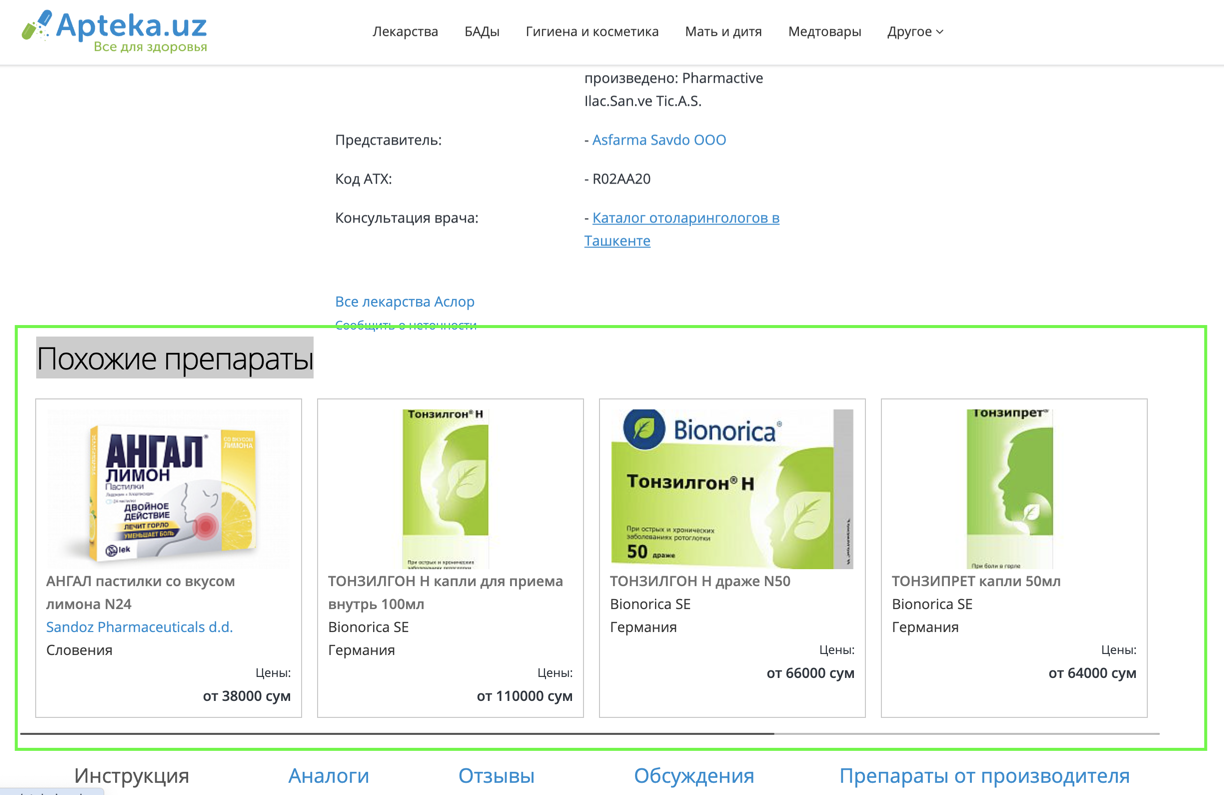Click the R02AA20 ATX code value
Screen dimensions: 1224x795
(621, 179)
